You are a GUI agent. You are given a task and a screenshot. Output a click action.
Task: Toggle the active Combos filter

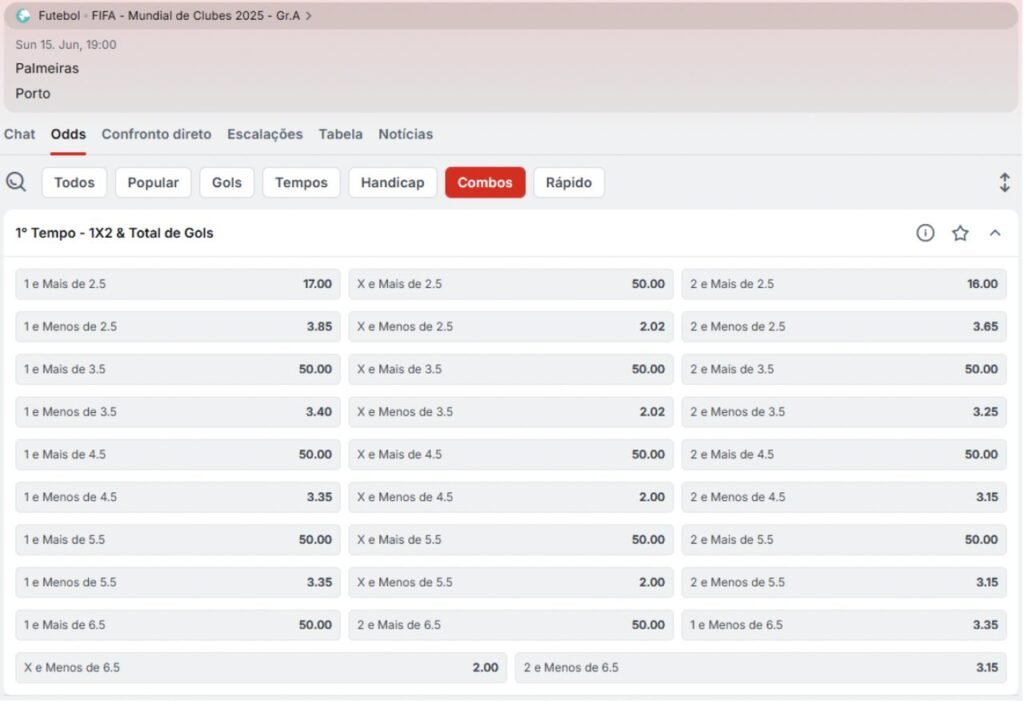[485, 182]
